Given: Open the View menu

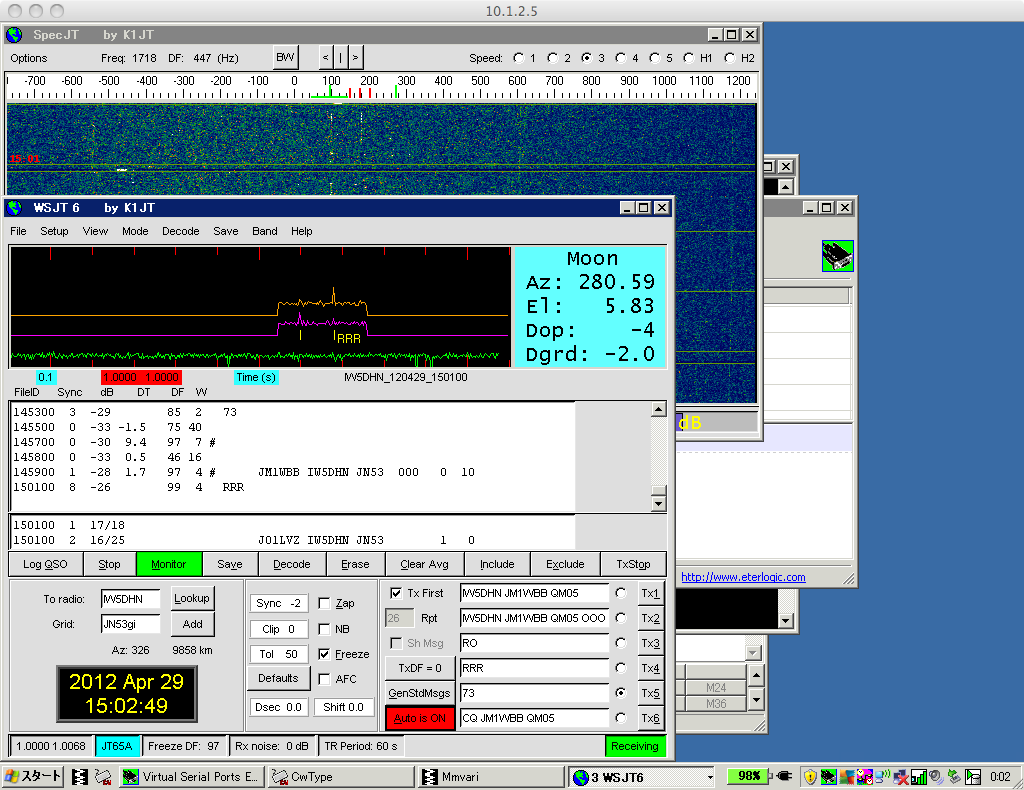Looking at the screenshot, I should pyautogui.click(x=95, y=231).
